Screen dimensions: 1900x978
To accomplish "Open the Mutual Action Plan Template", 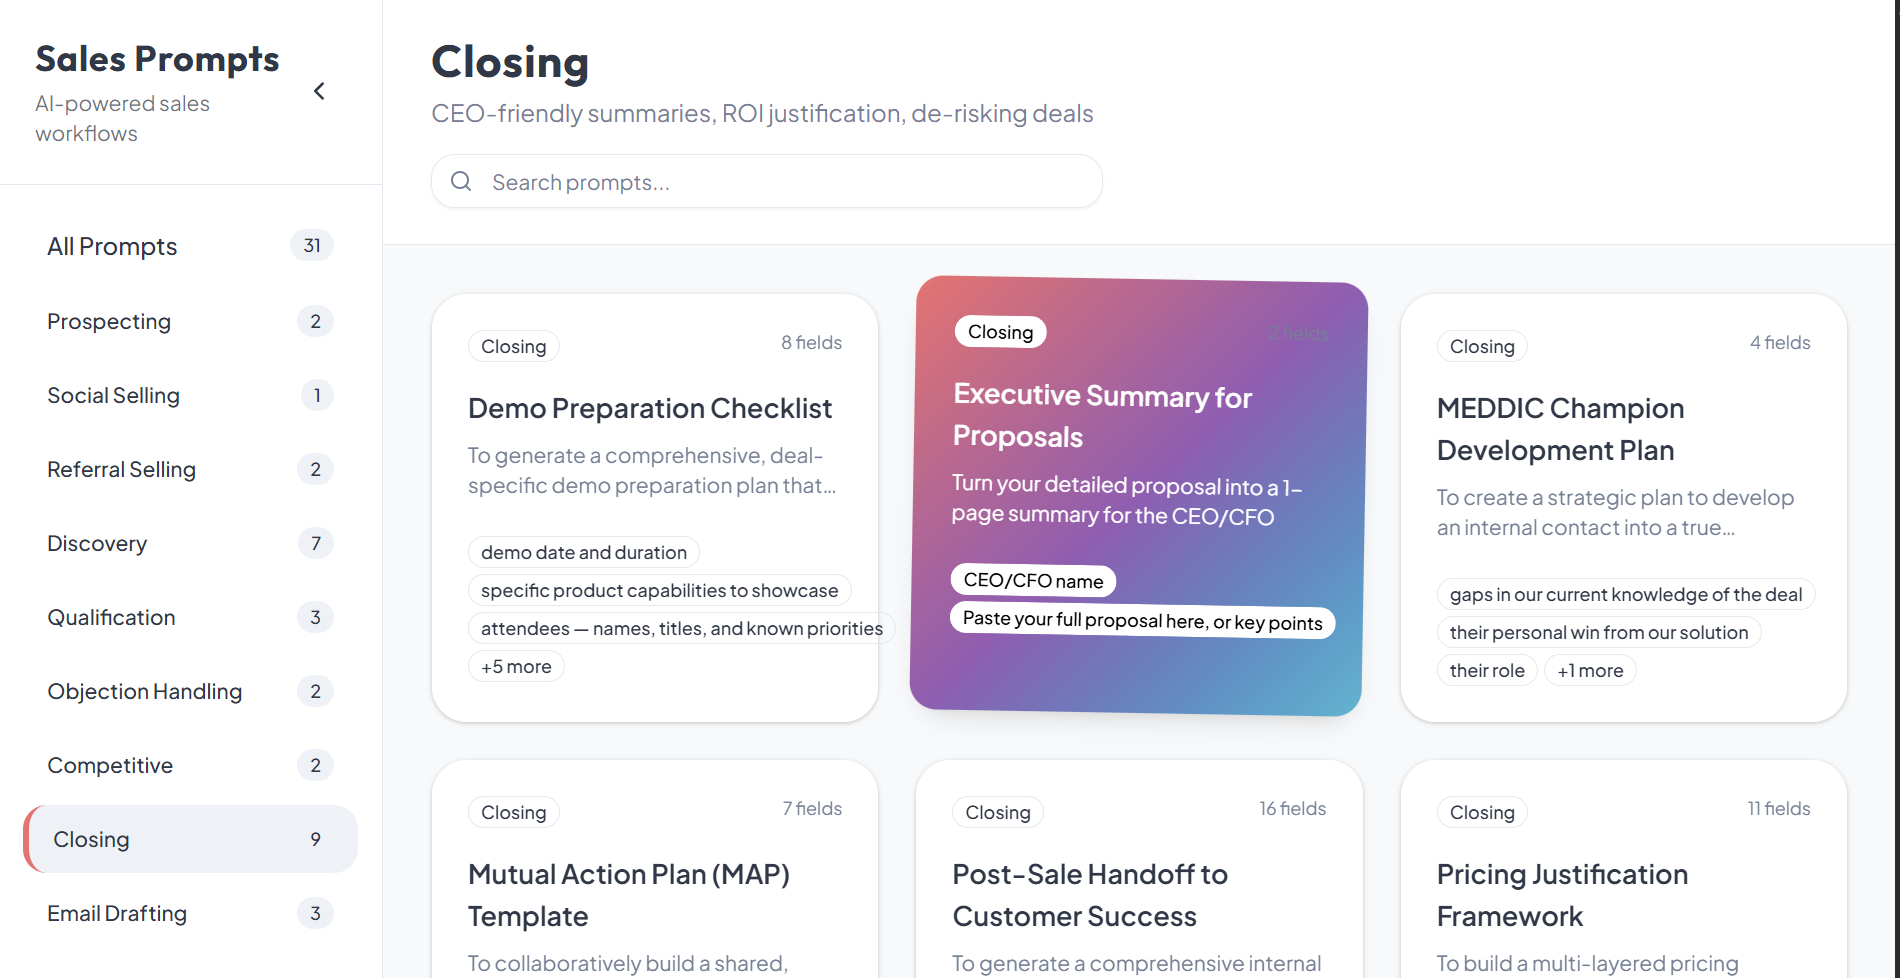I will click(x=655, y=894).
